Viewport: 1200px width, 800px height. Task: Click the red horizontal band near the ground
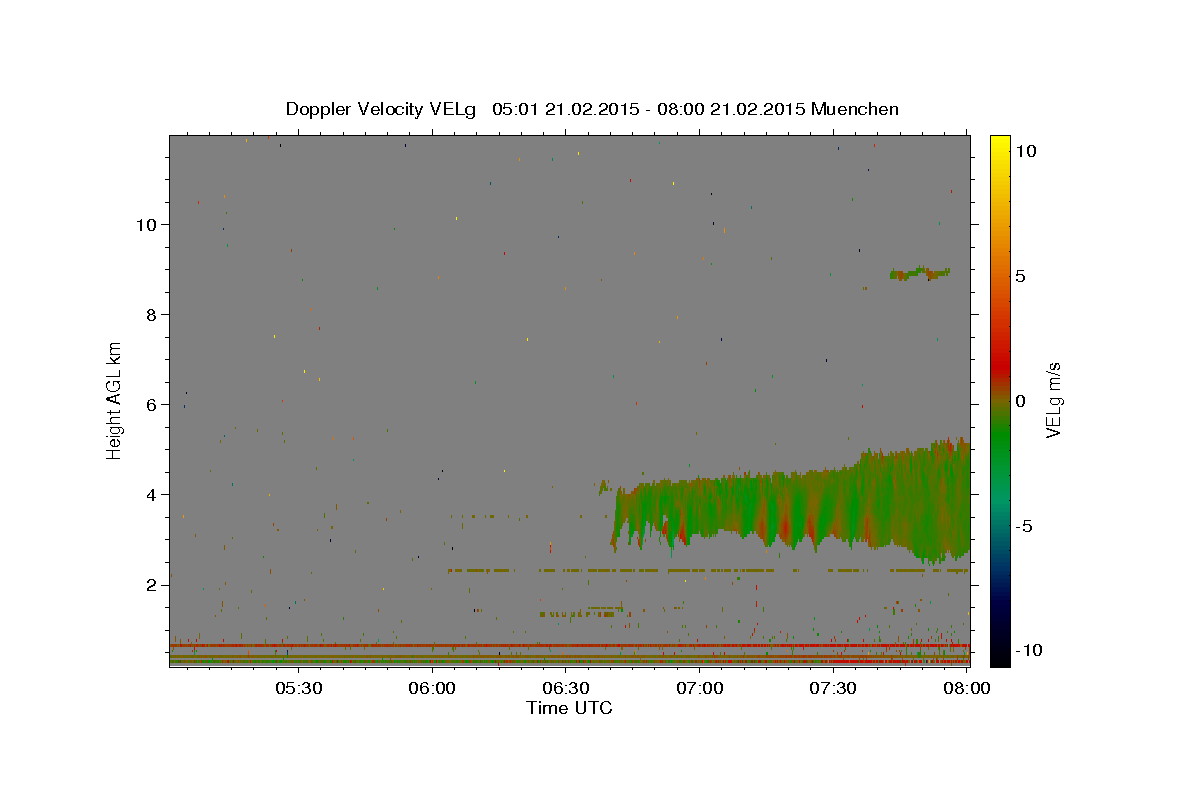(x=569, y=645)
